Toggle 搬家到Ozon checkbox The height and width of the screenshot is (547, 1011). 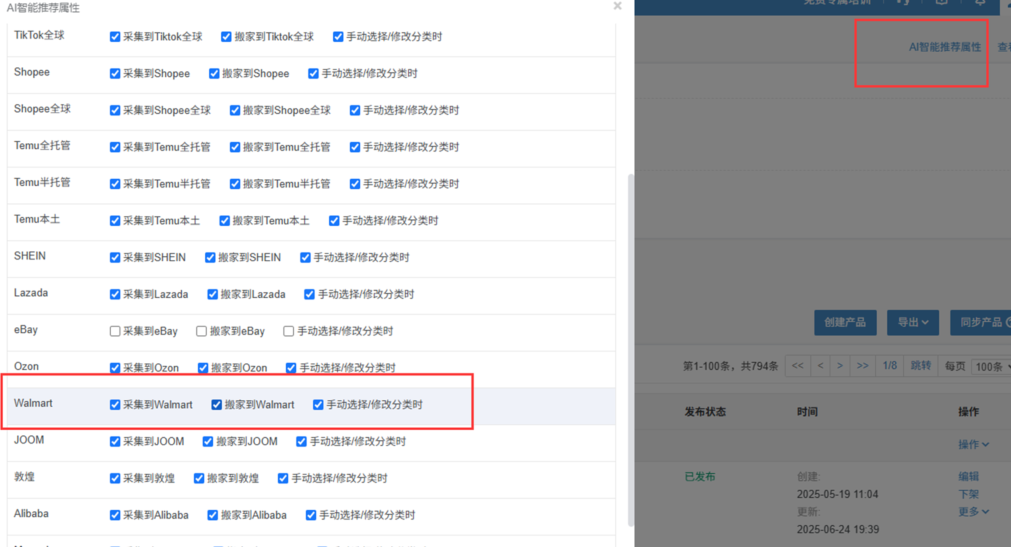(x=203, y=368)
